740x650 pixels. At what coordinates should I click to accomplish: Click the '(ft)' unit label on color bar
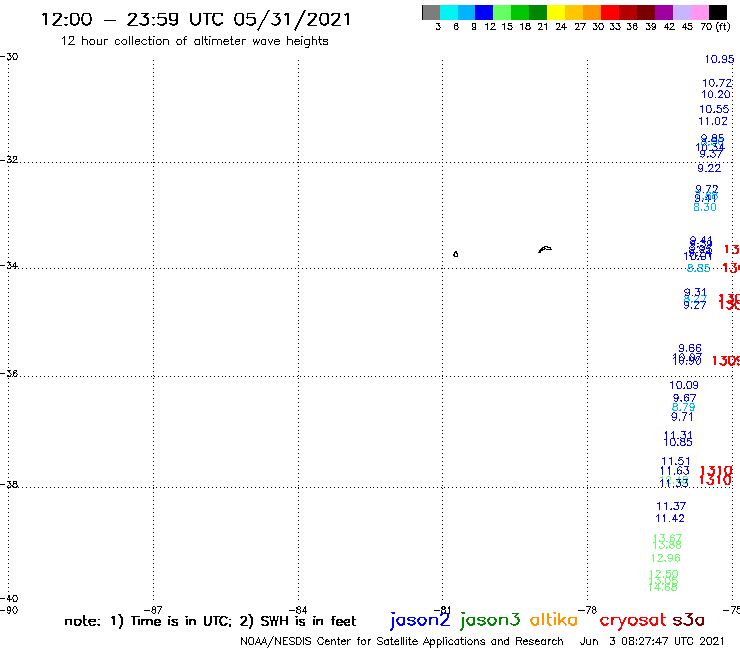click(x=723, y=26)
